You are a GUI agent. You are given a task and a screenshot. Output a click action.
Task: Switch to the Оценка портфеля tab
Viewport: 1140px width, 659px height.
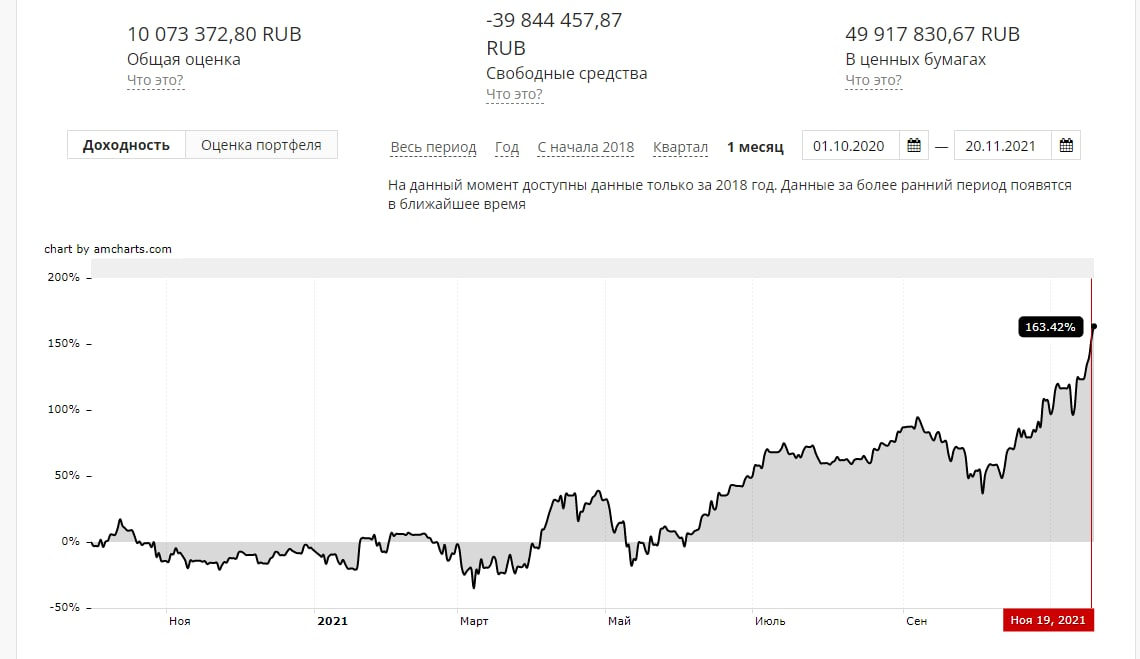(261, 145)
